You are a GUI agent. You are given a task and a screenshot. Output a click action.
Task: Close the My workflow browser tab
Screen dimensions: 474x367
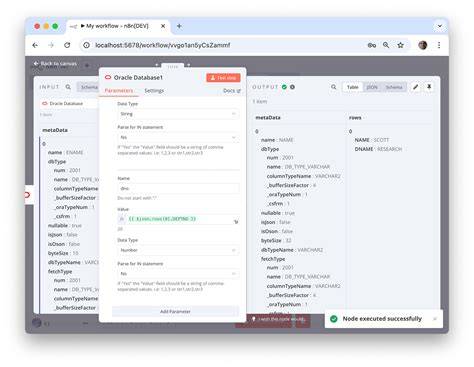163,26
